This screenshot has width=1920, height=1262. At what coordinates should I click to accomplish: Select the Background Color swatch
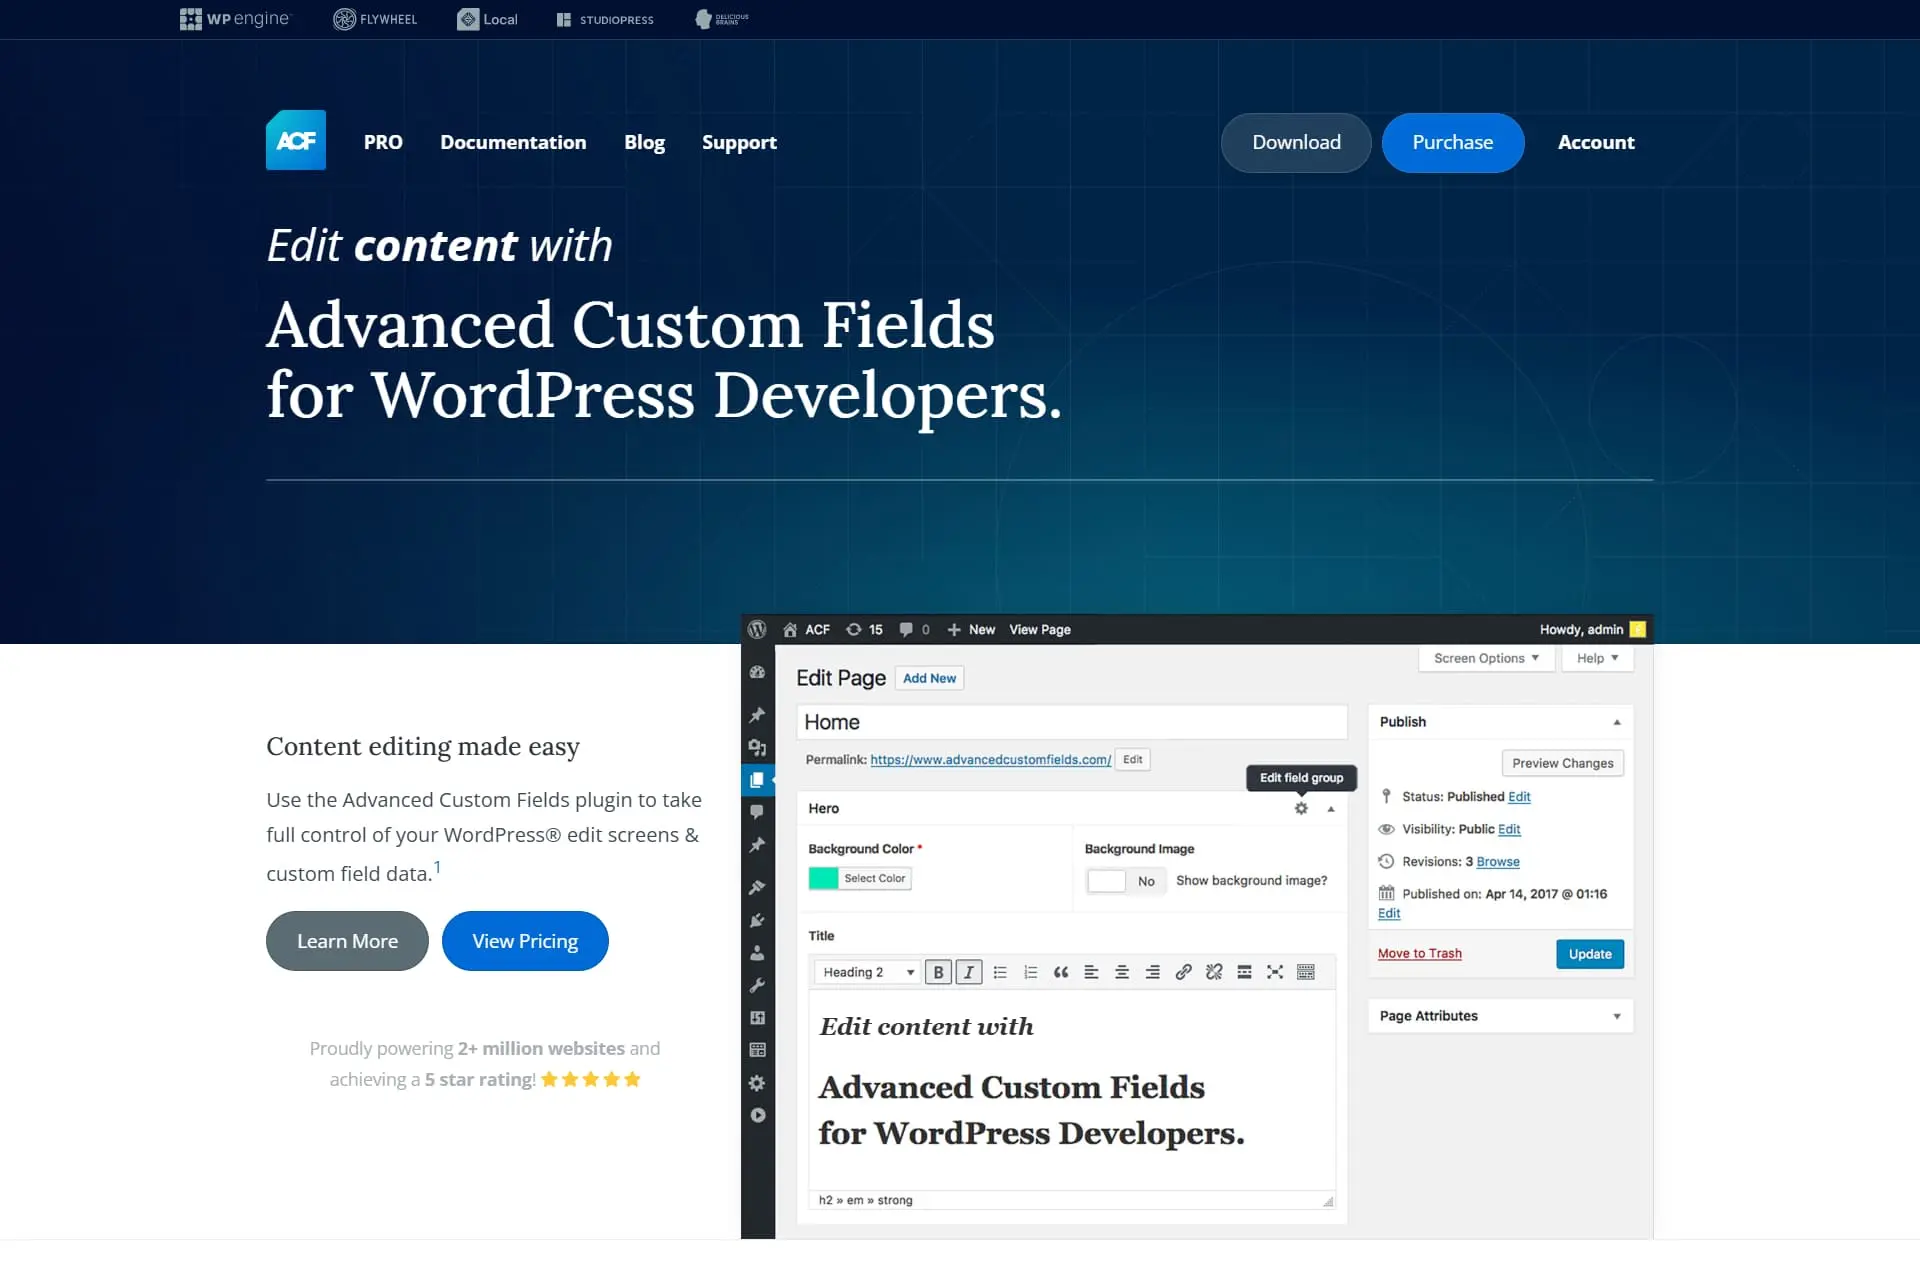821,877
